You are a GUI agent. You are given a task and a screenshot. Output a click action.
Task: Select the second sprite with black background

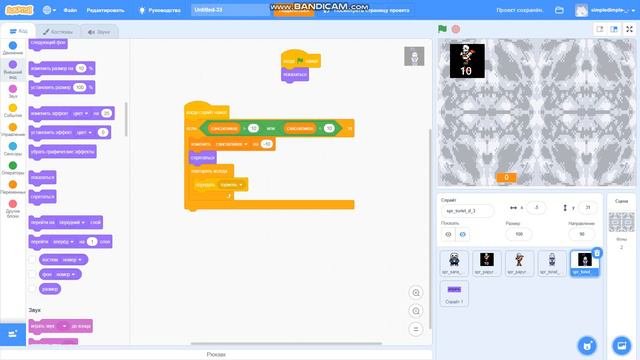(487, 263)
